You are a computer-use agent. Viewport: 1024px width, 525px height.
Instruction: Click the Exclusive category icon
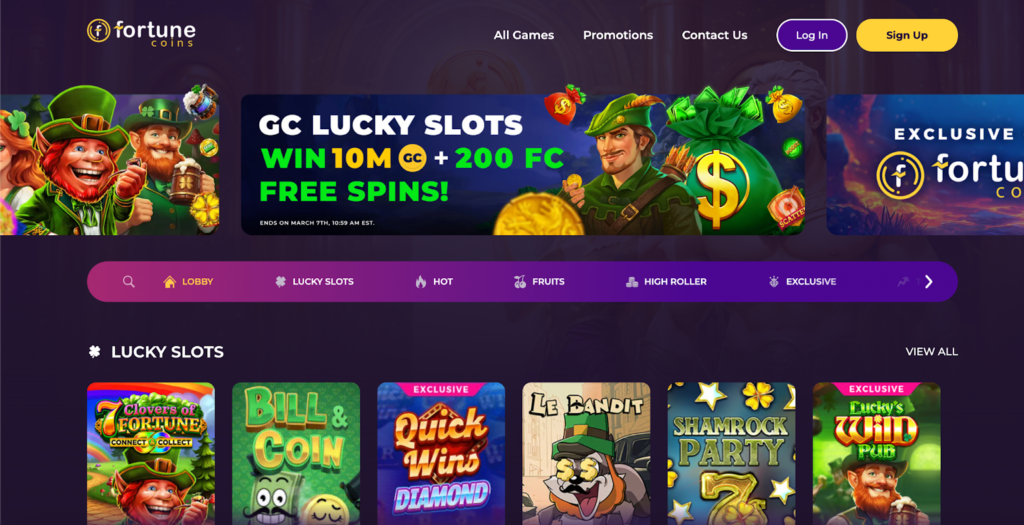click(x=774, y=281)
